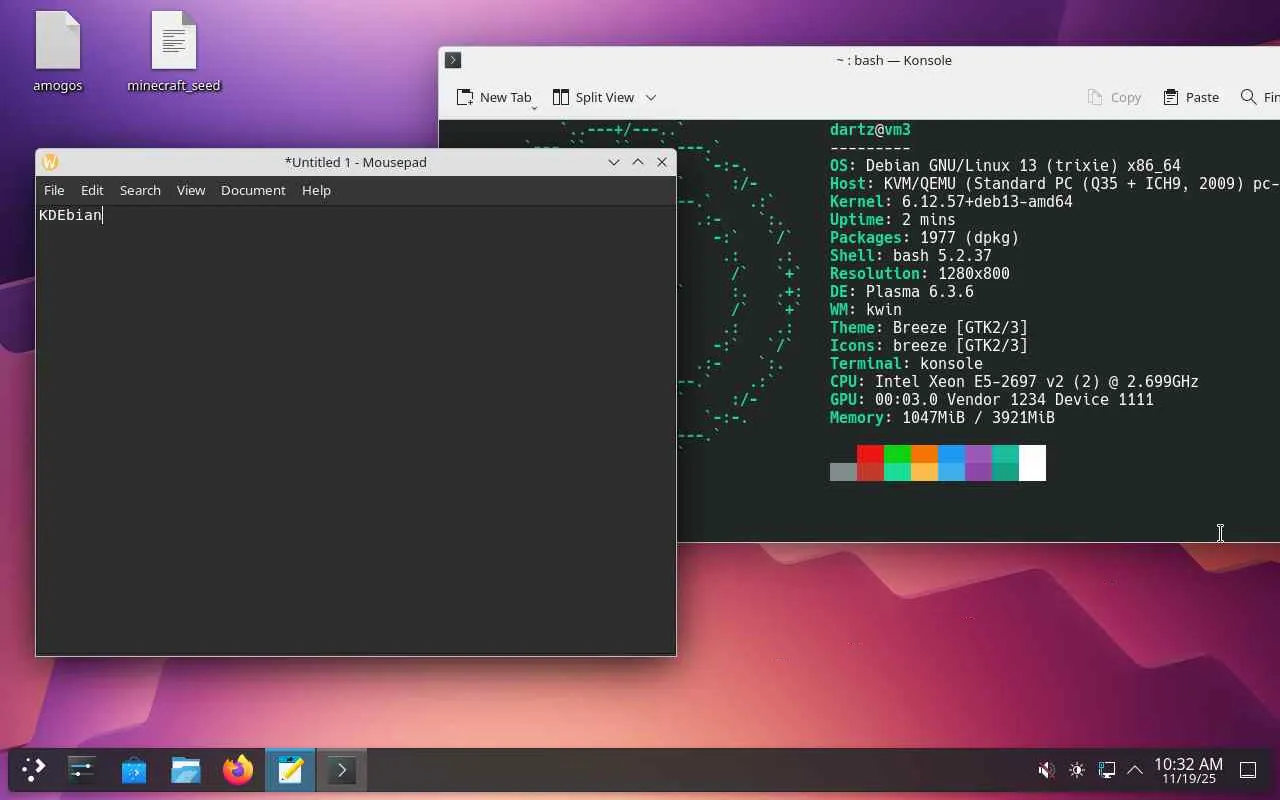This screenshot has height=800, width=1280.
Task: Open the brightness tray icon
Action: [1076, 770]
